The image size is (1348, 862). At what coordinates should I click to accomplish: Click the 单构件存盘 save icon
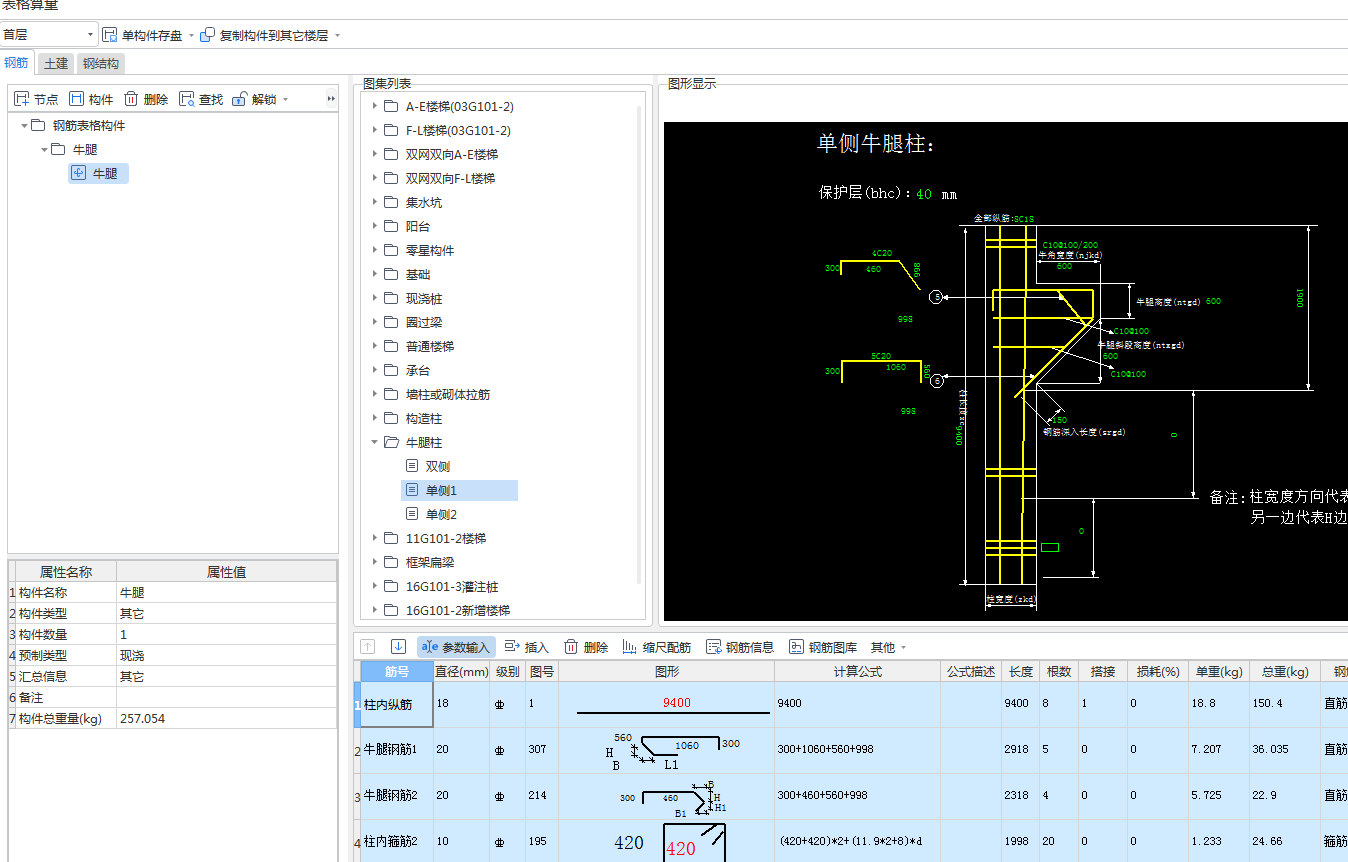(x=110, y=35)
